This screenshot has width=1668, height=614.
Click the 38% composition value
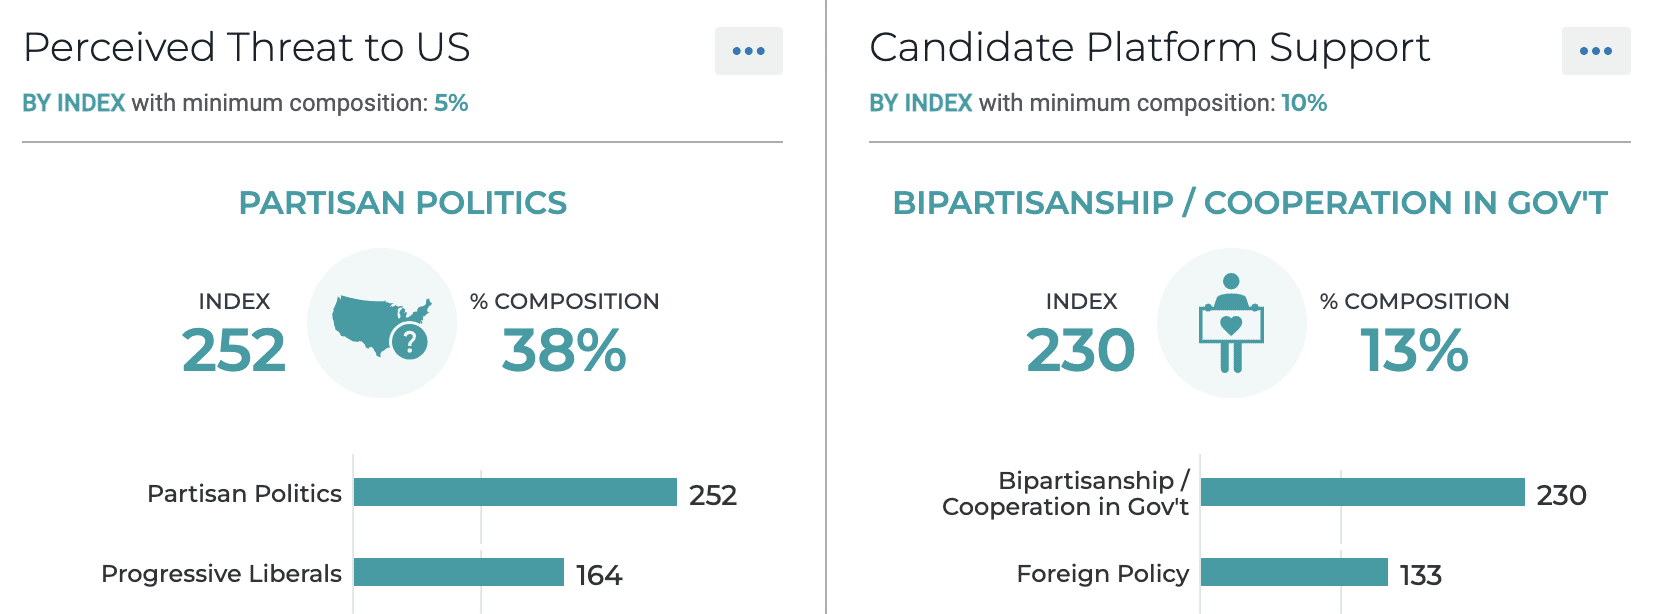tap(564, 351)
